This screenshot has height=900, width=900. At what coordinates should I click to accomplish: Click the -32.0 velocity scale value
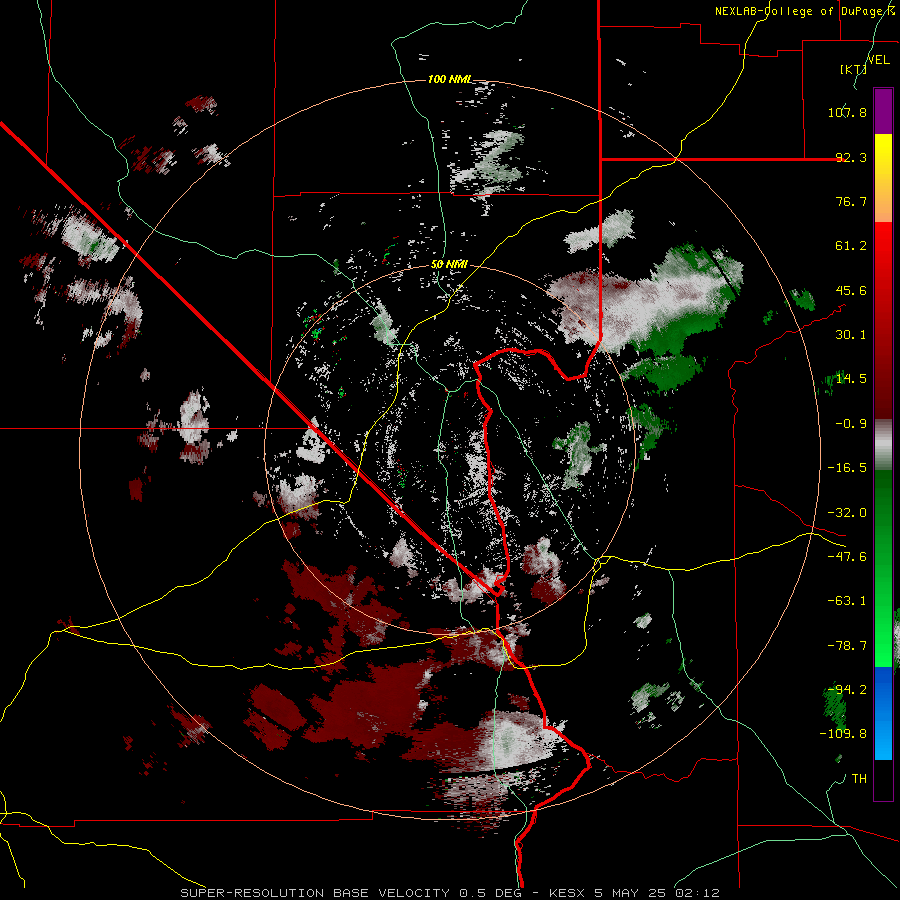tap(847, 513)
